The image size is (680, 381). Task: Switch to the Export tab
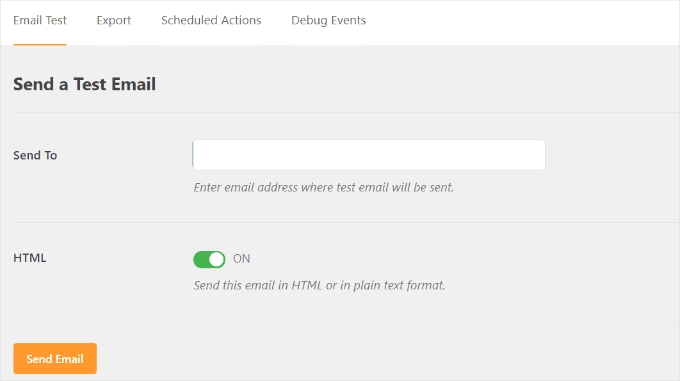point(114,20)
